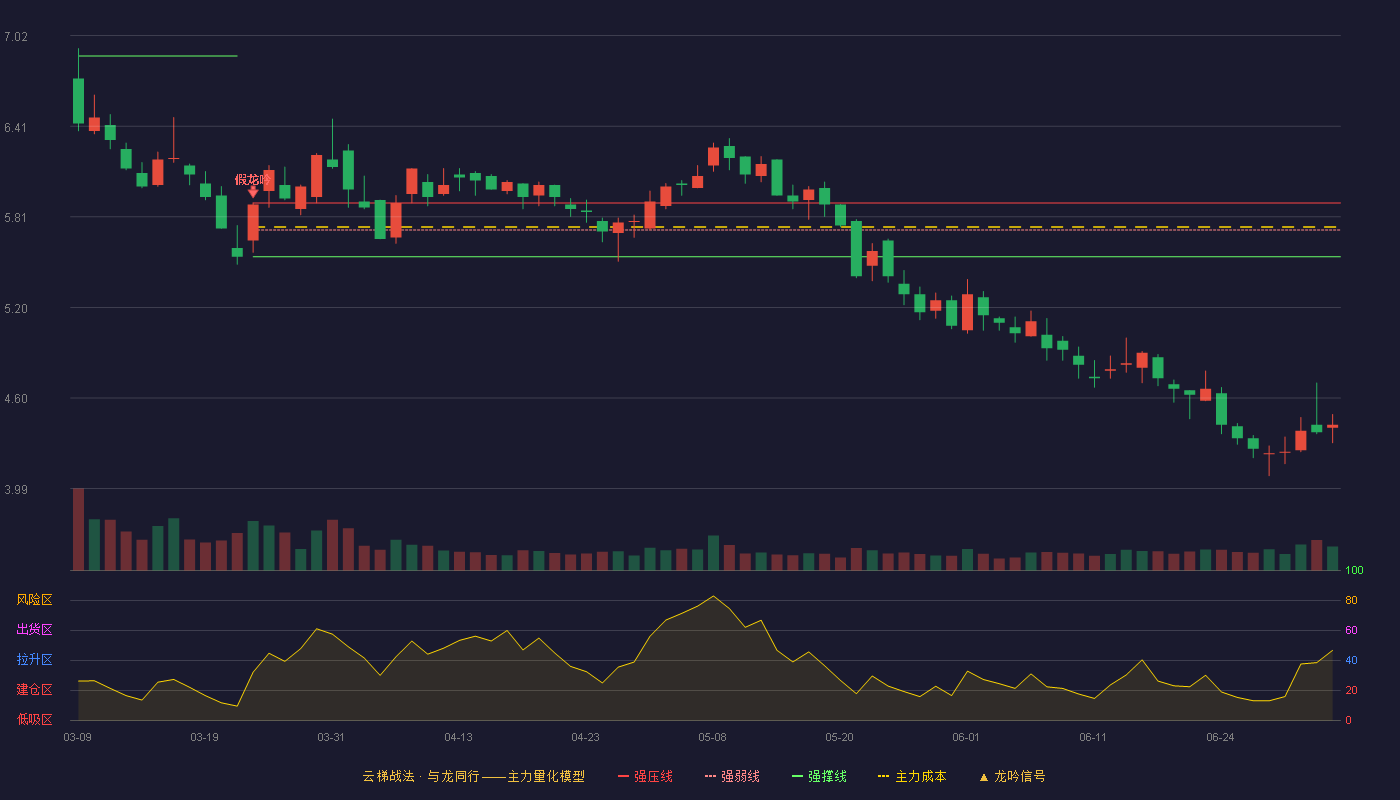
Task: Click the 06-24 date axis label
Action: 1220,737
